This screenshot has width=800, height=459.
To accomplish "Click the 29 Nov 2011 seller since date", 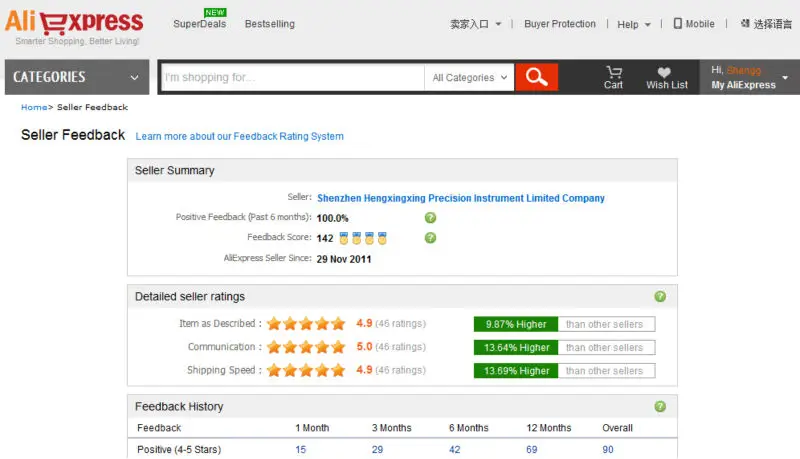I will tap(344, 259).
